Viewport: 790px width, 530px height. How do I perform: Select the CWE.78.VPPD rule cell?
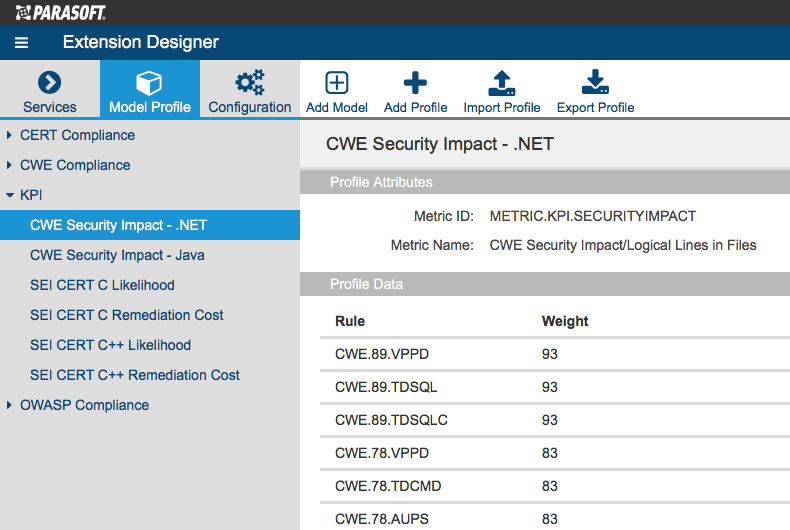point(382,453)
